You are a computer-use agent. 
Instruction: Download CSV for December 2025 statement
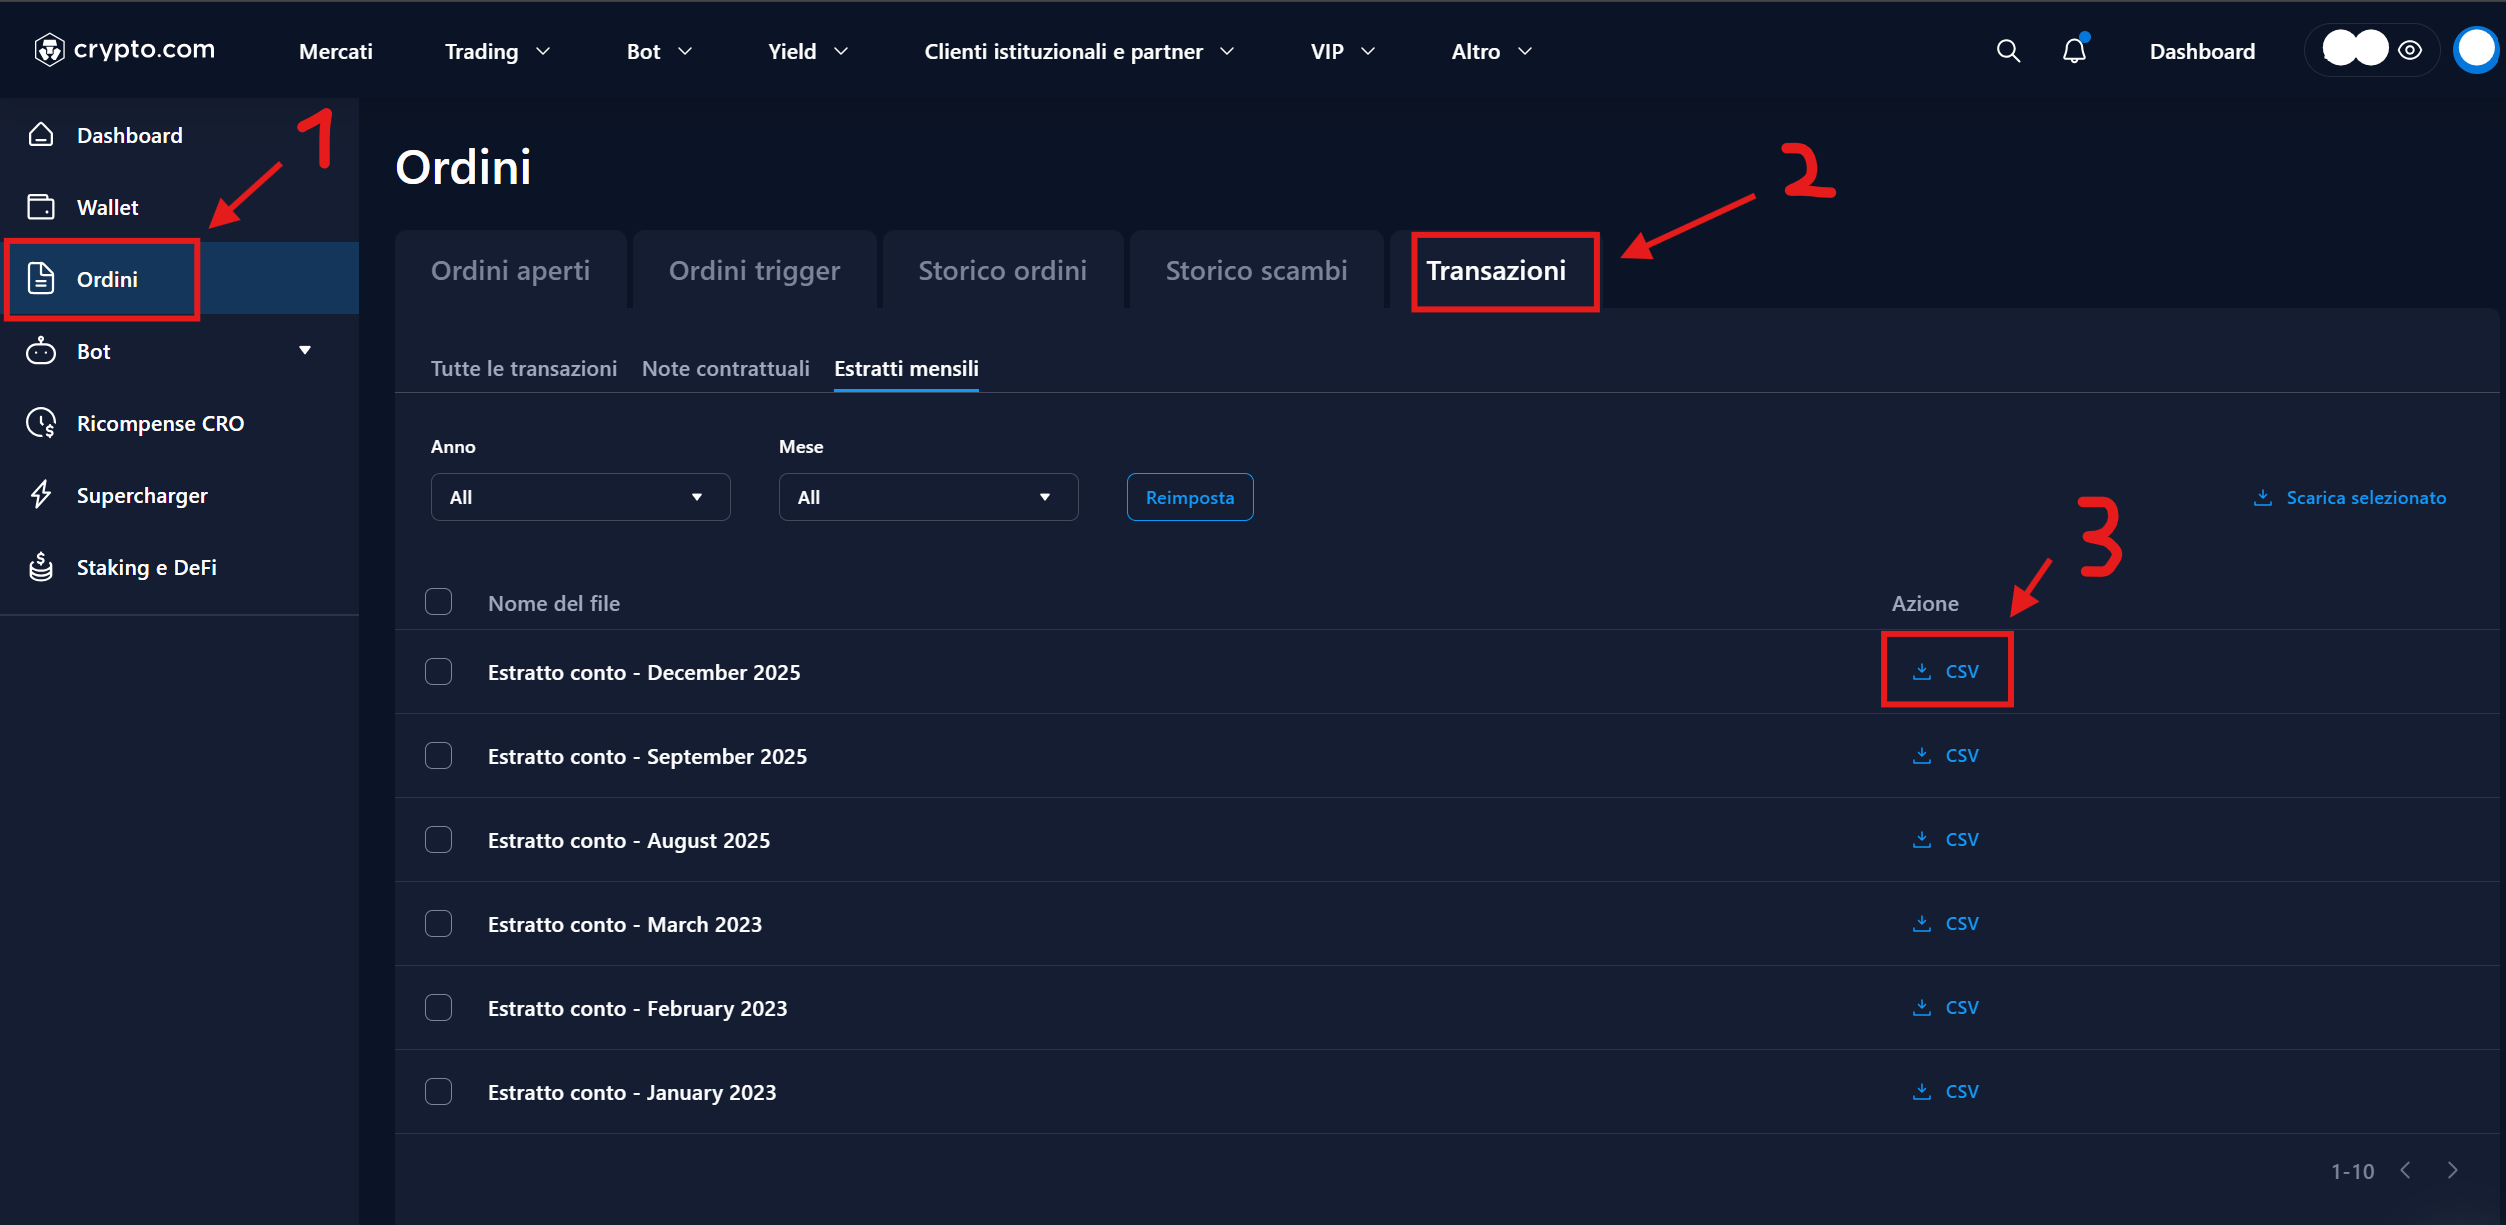(1945, 671)
